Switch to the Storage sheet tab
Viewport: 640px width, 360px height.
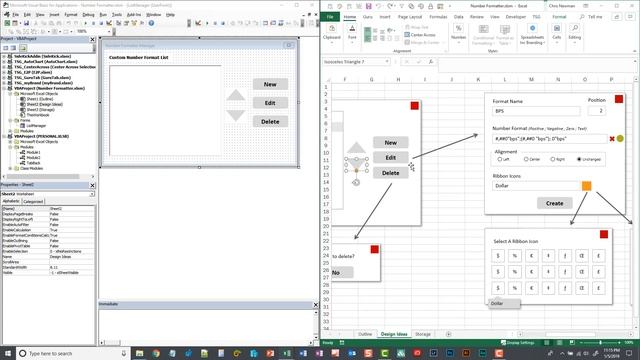pos(423,334)
